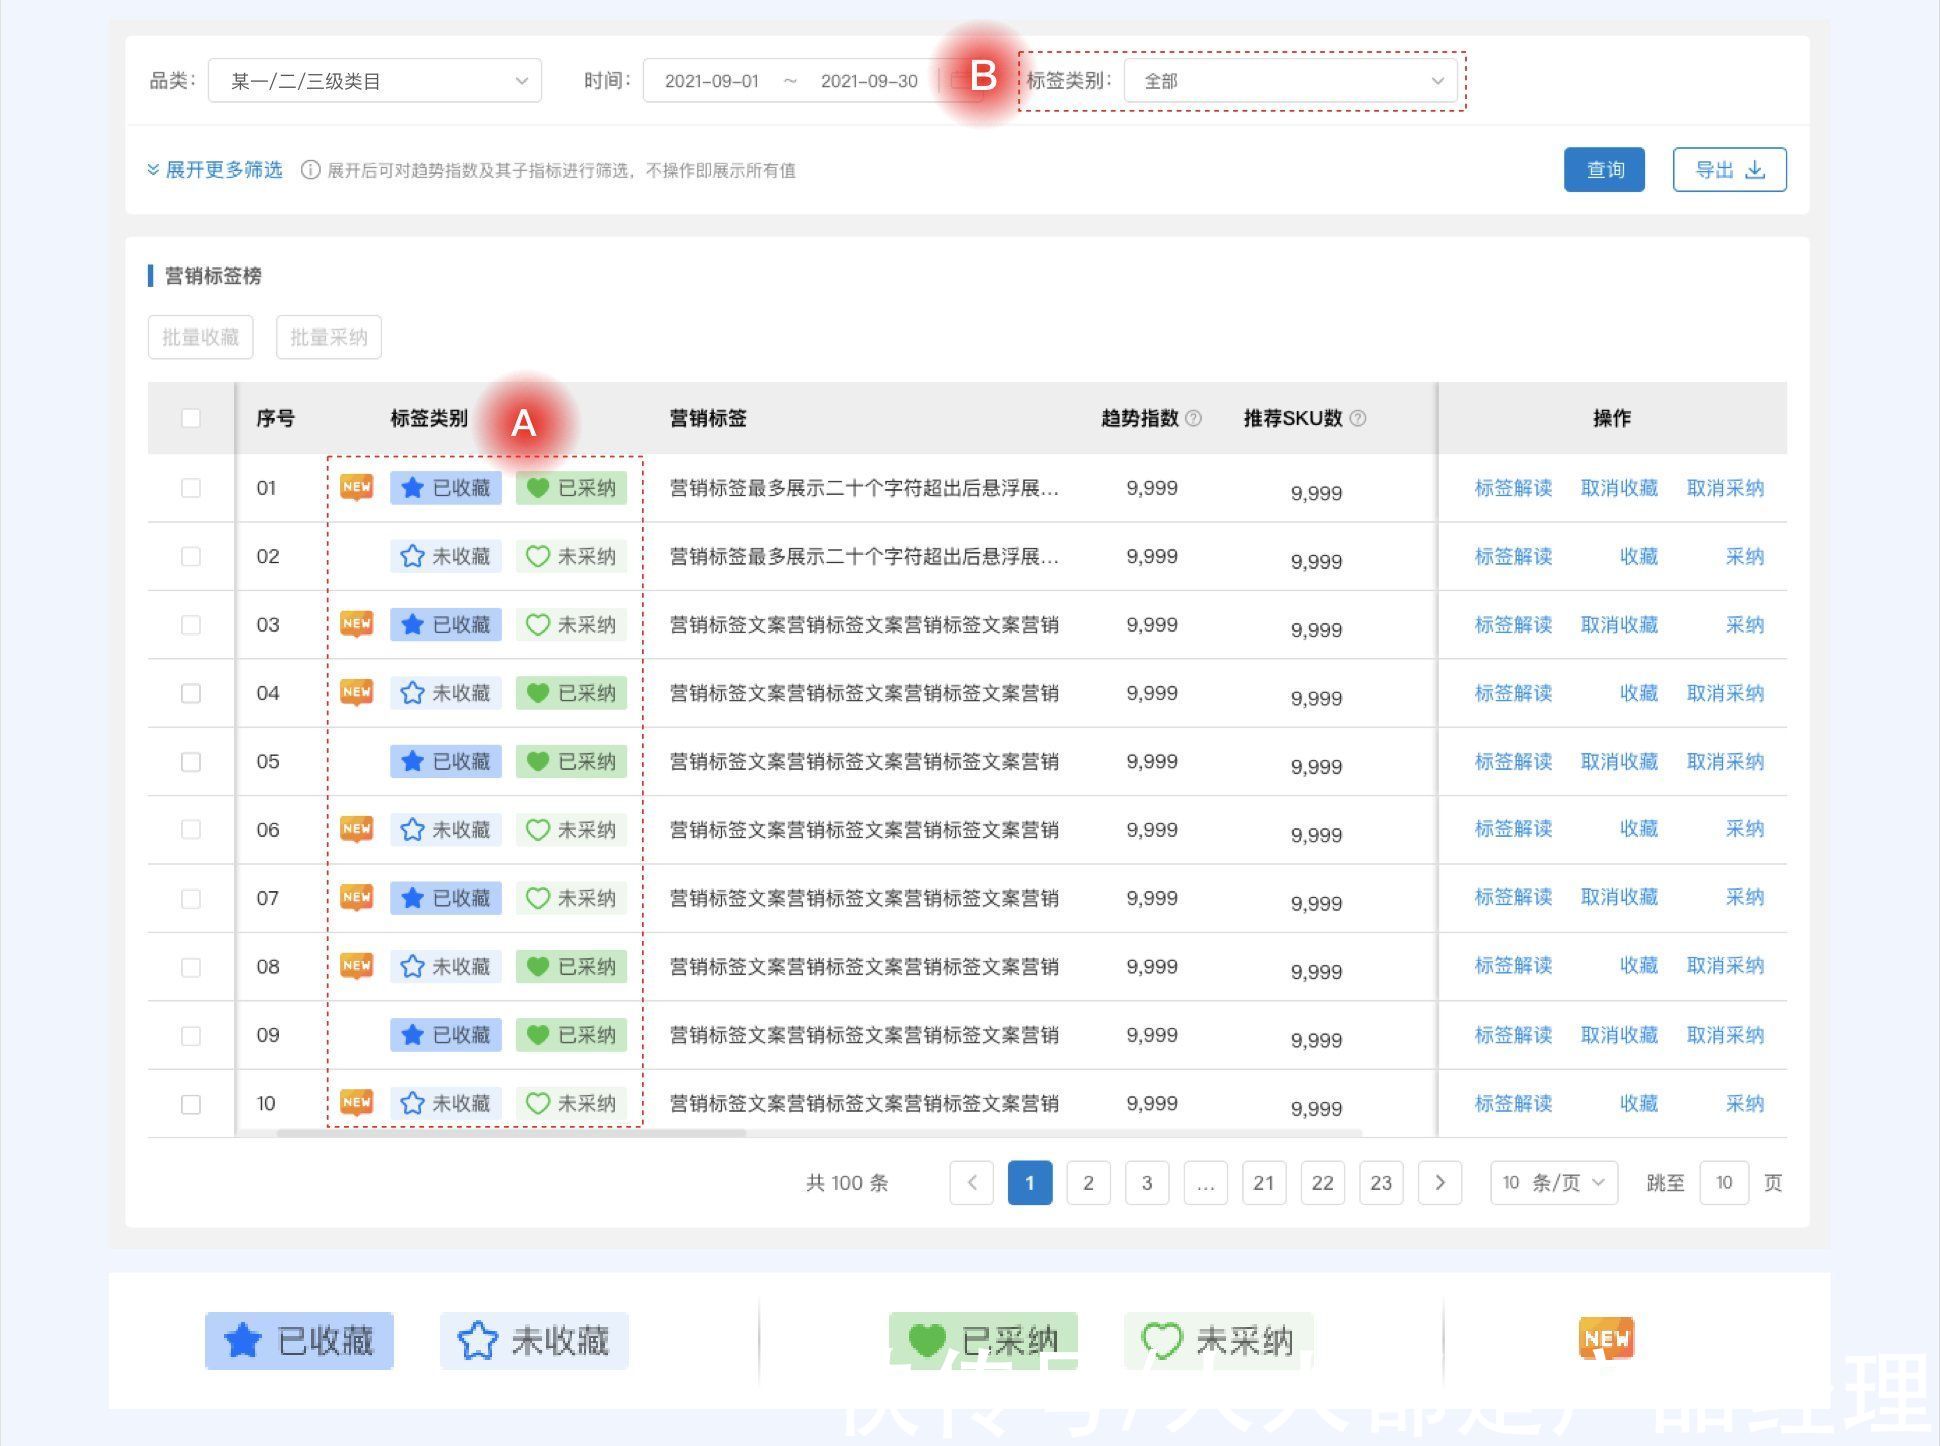Click the help icon beside 趋势指数 header
Image resolution: width=1940 pixels, height=1446 pixels.
coord(1193,419)
